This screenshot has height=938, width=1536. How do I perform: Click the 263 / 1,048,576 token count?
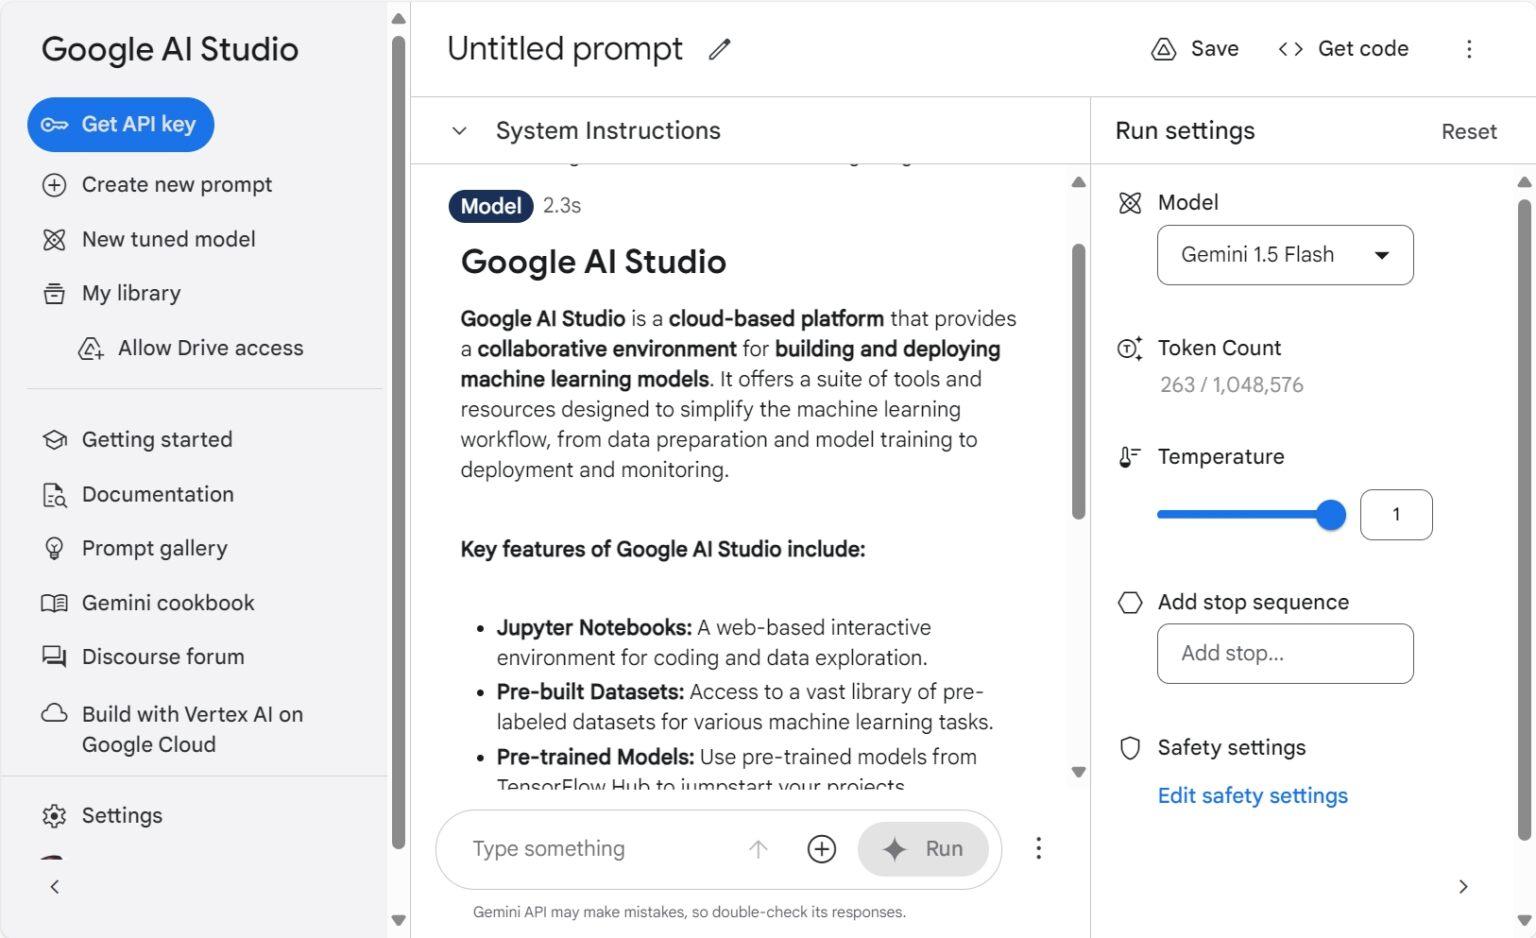[x=1232, y=385]
